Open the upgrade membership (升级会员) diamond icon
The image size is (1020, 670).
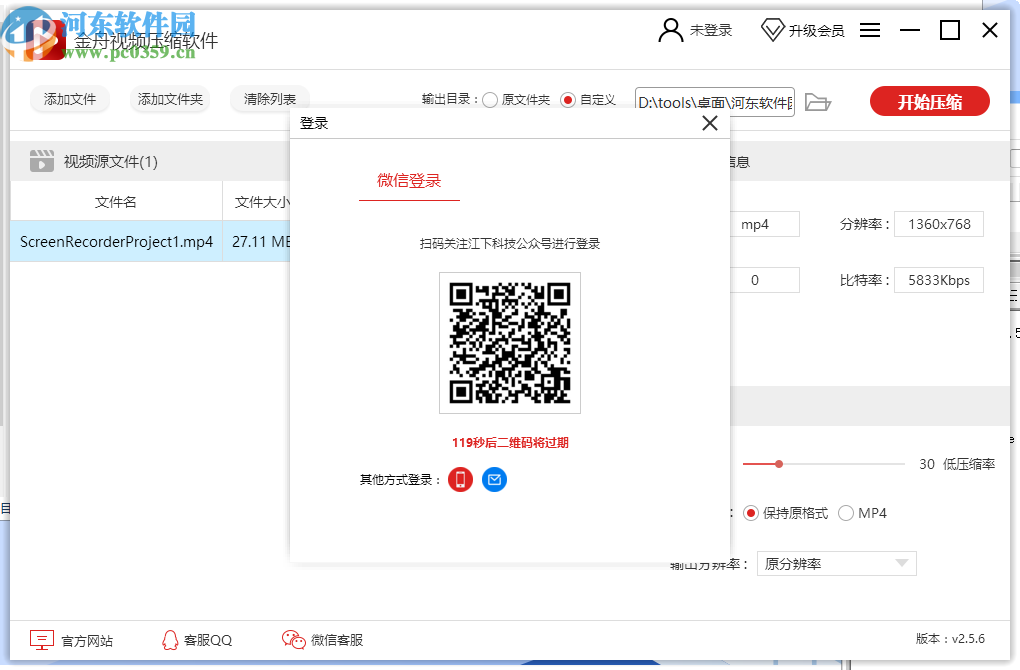pos(773,30)
